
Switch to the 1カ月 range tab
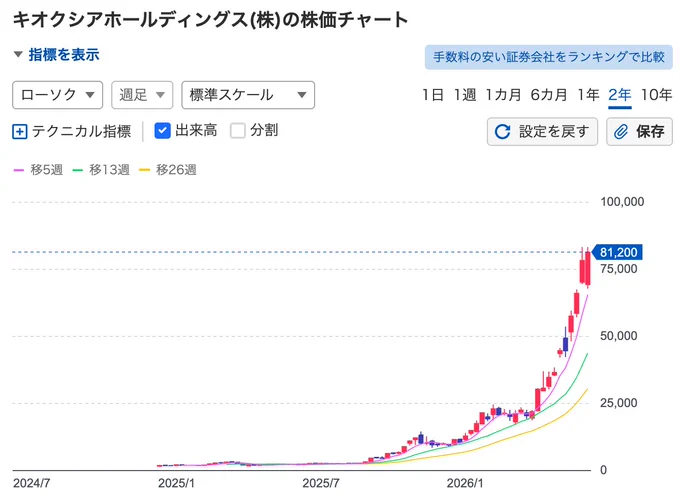(x=503, y=95)
